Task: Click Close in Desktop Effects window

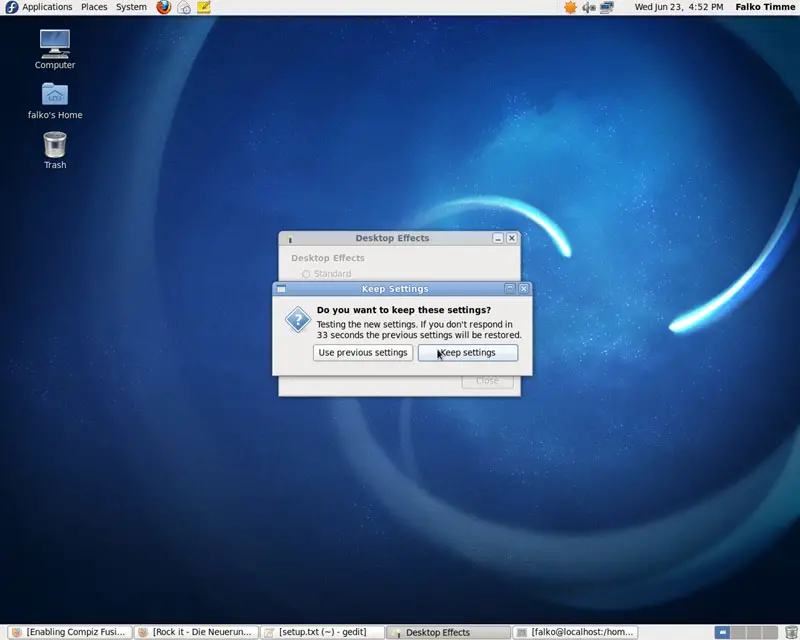Action: click(x=487, y=381)
